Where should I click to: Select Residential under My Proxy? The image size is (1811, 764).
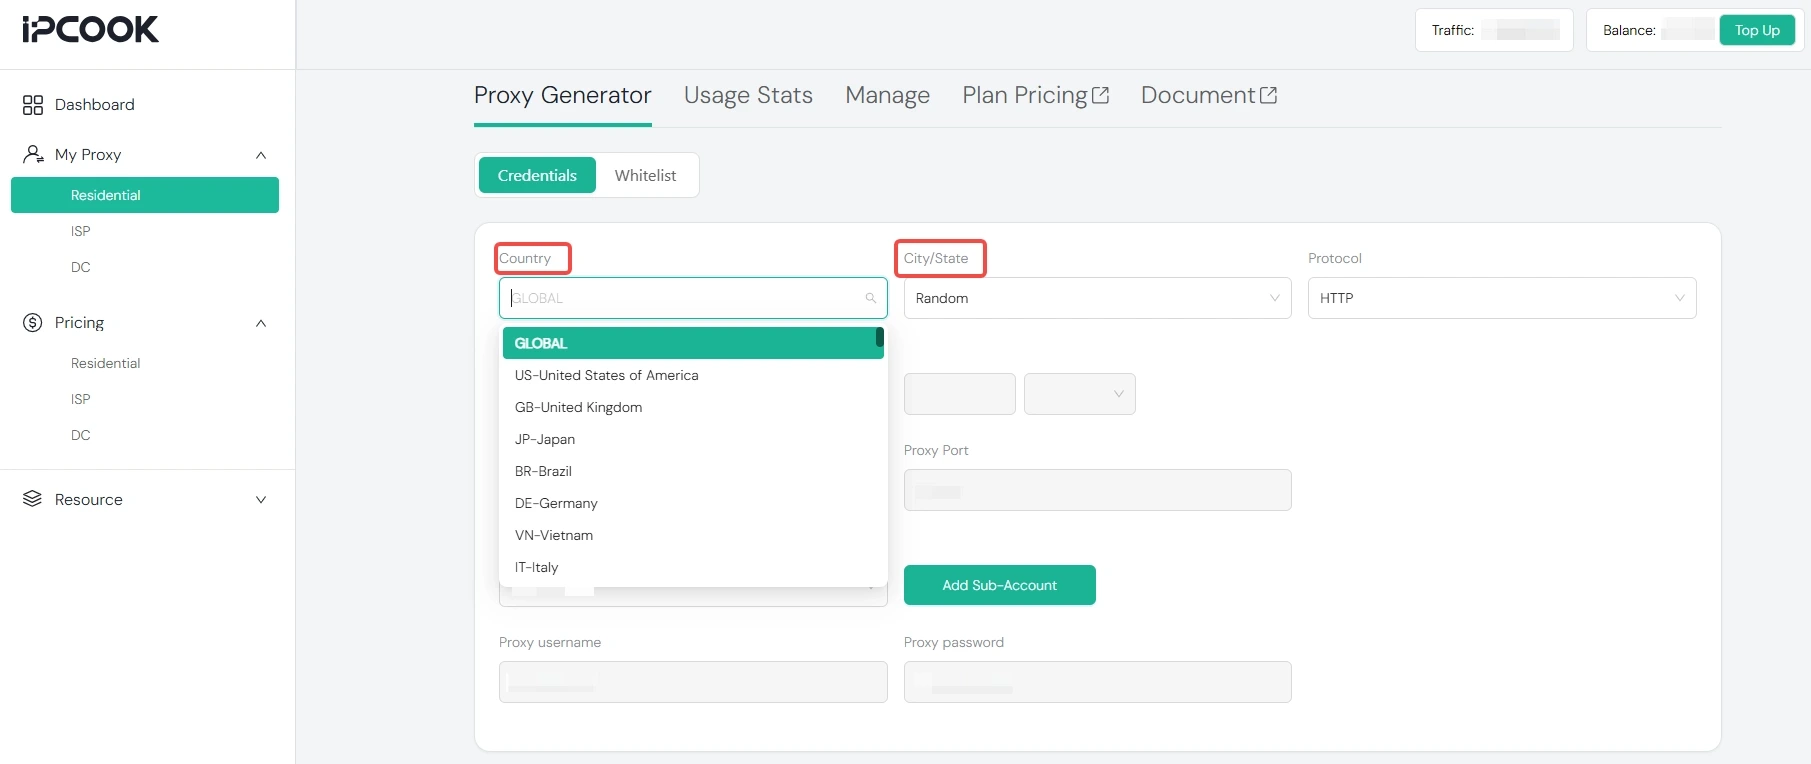(x=145, y=195)
